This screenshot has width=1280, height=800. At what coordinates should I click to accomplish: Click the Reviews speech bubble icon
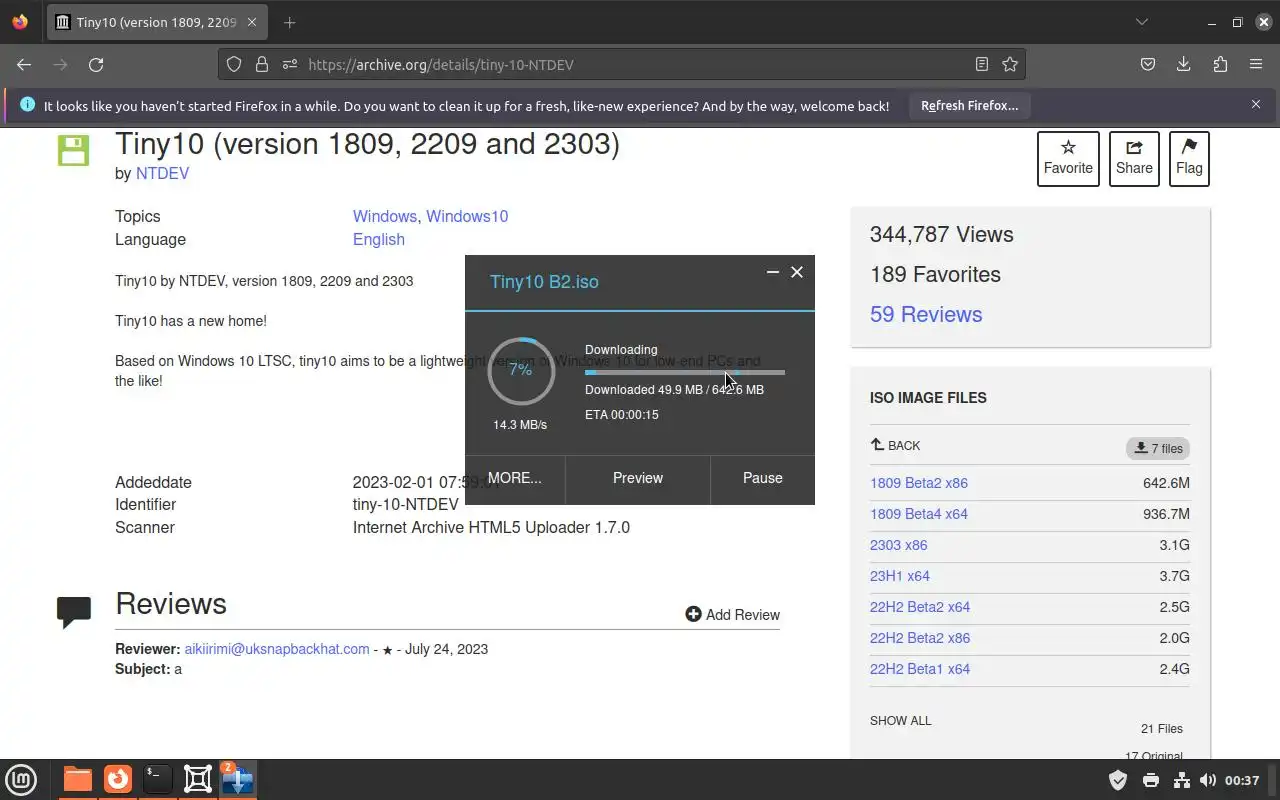point(74,612)
